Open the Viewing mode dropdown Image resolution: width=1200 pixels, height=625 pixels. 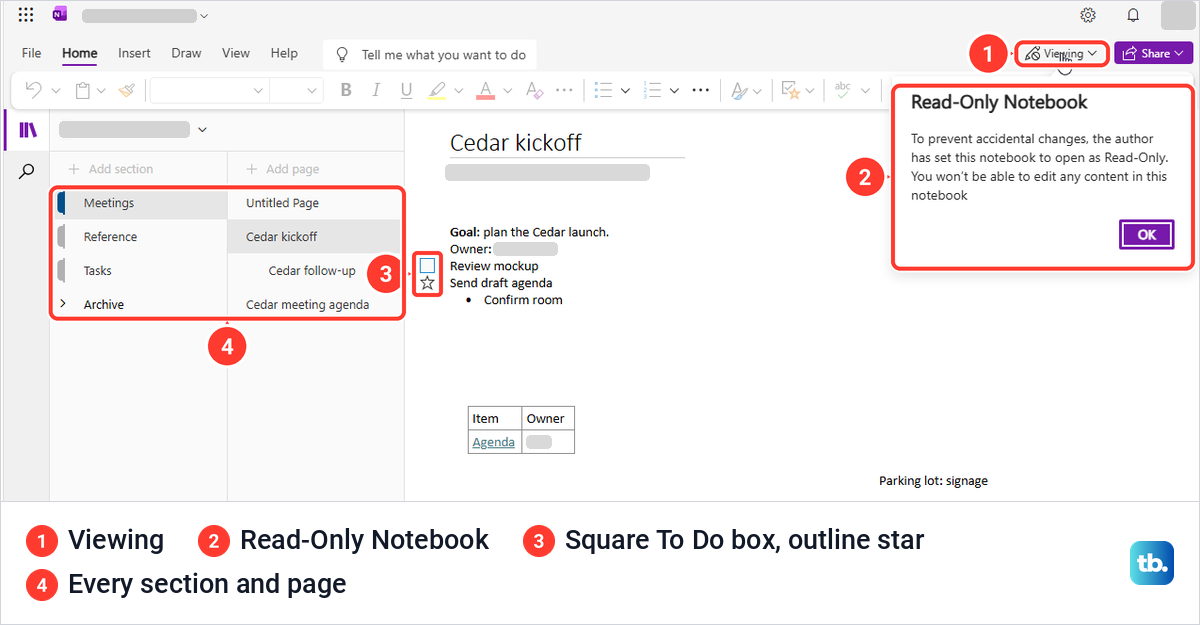coord(1062,53)
